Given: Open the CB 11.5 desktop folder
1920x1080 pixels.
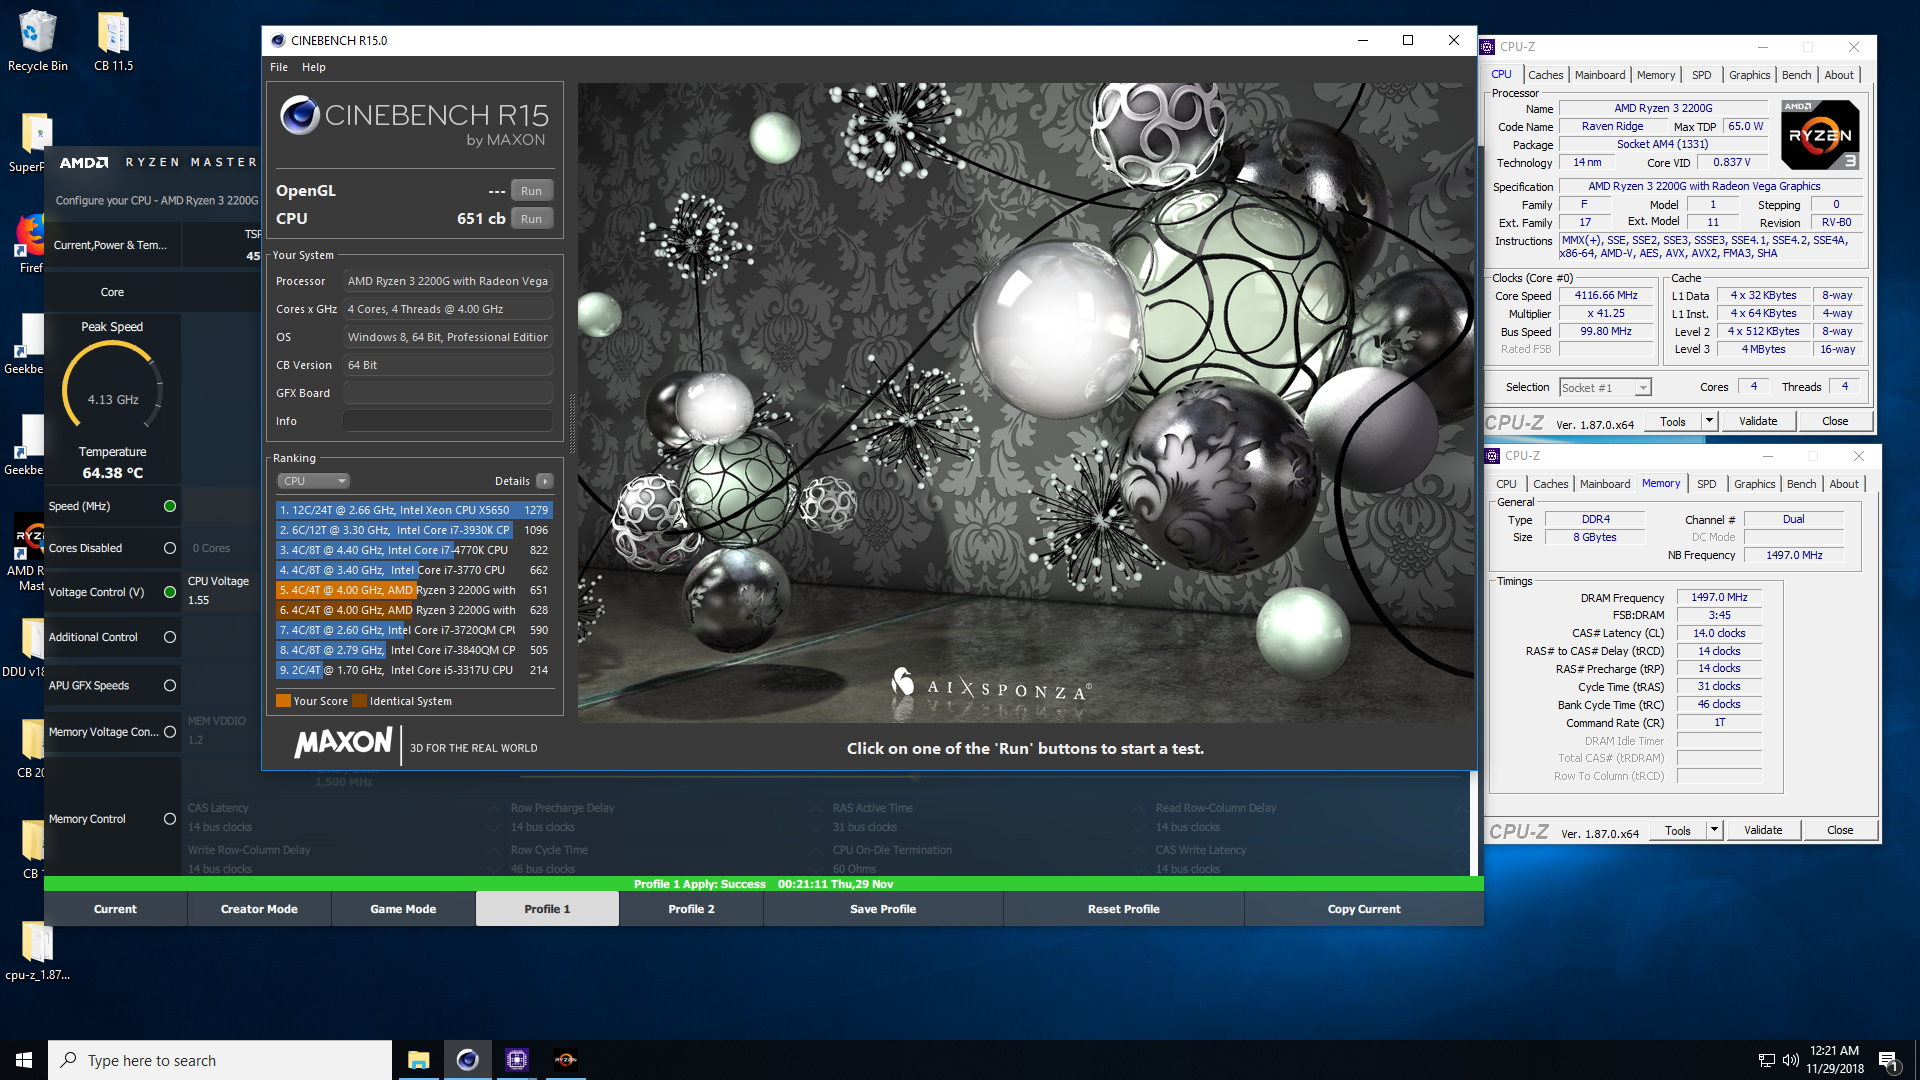Looking at the screenshot, I should pyautogui.click(x=113, y=42).
